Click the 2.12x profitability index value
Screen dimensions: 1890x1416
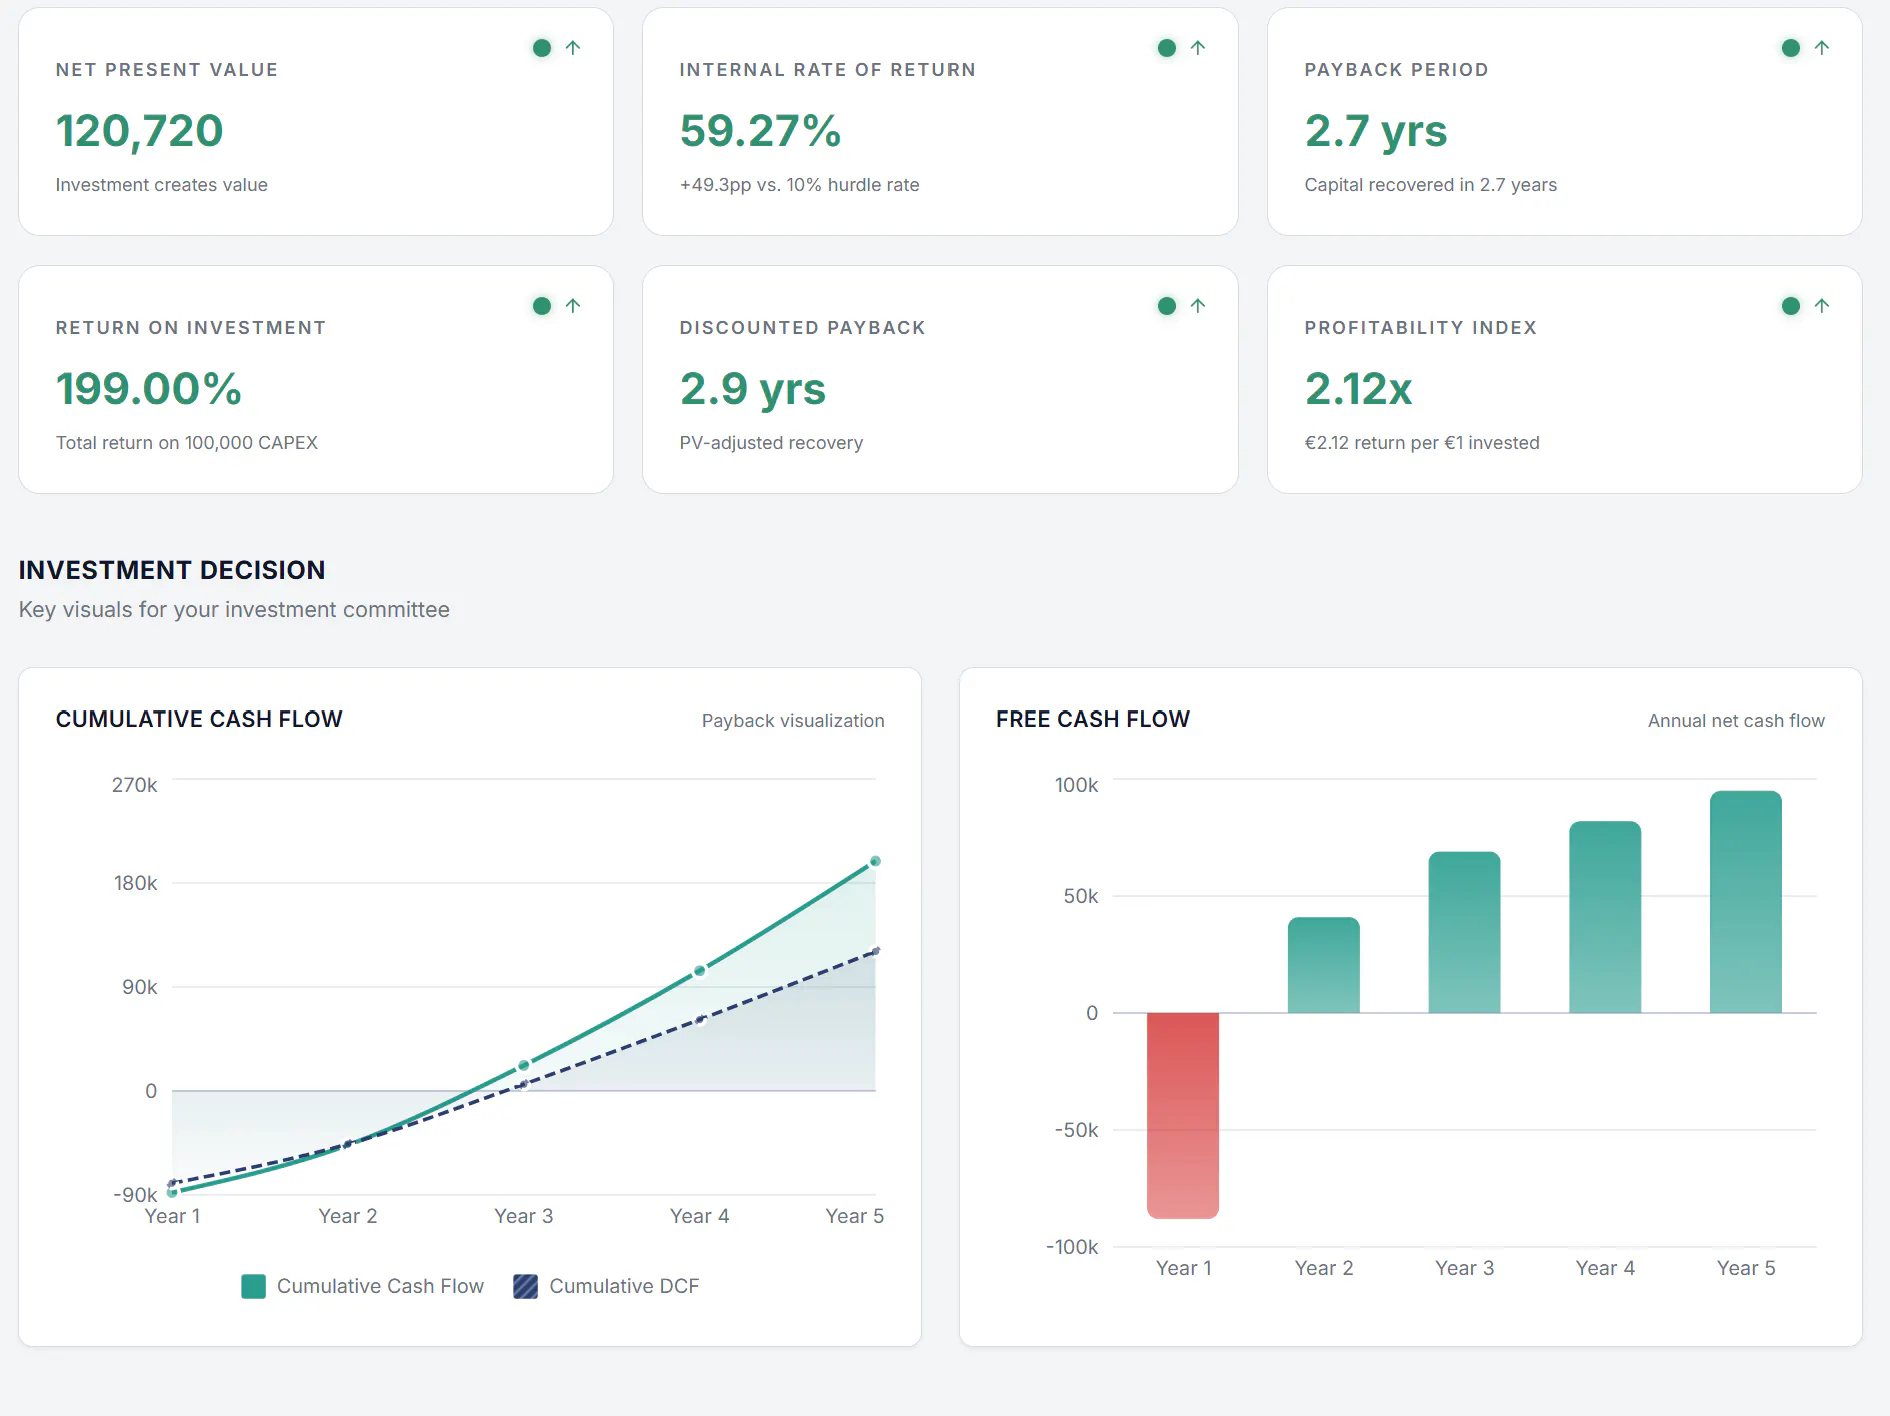(x=1358, y=389)
